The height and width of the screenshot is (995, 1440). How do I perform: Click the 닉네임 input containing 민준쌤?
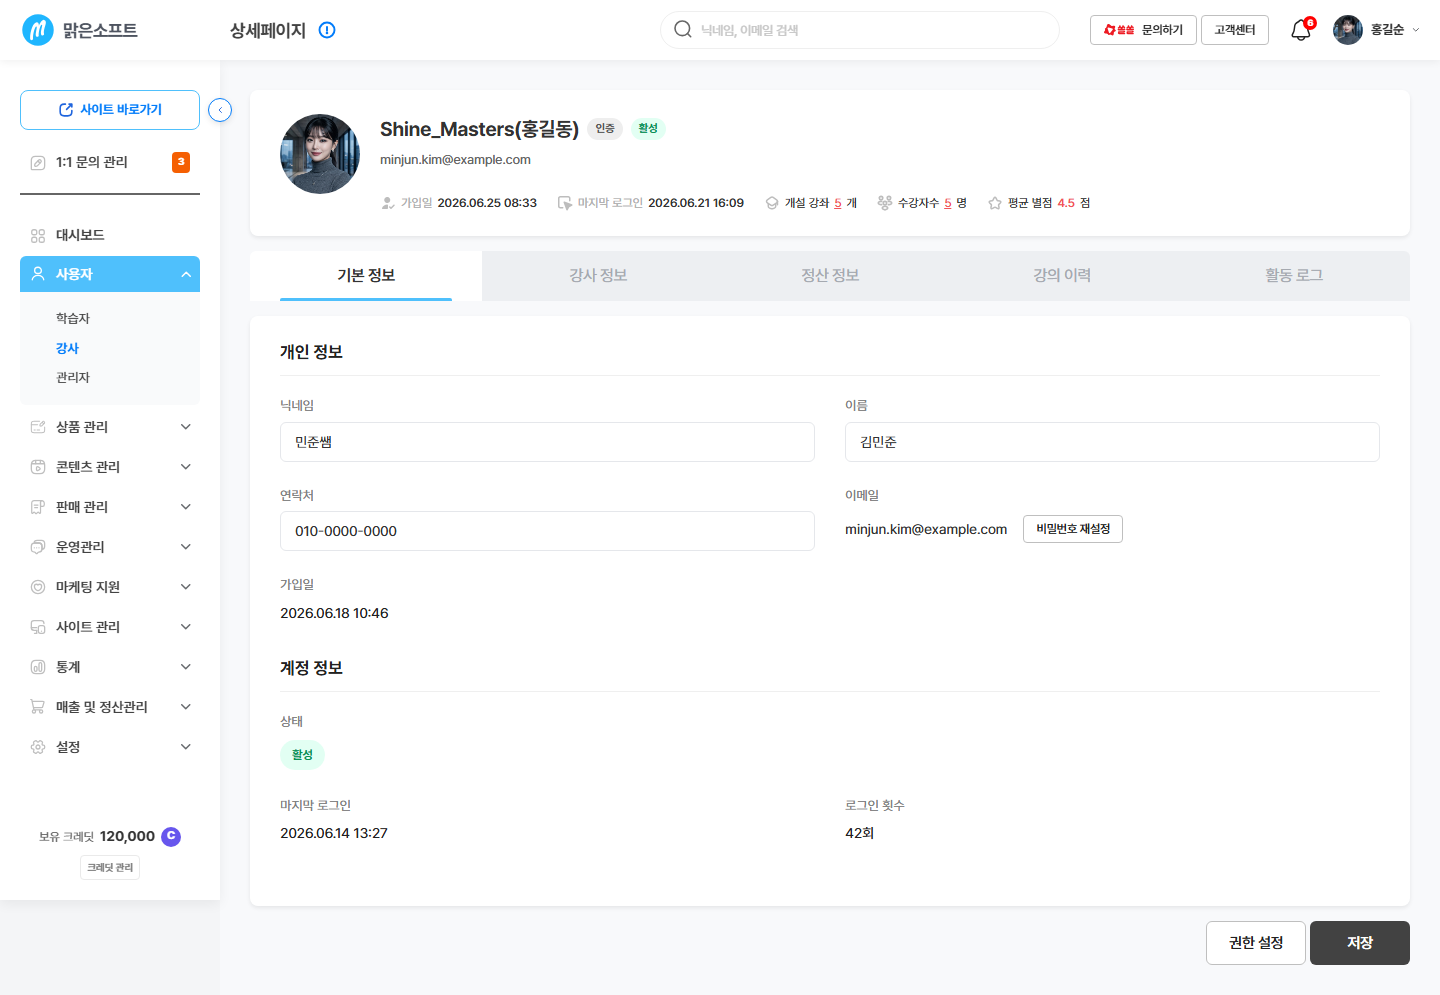tap(547, 442)
